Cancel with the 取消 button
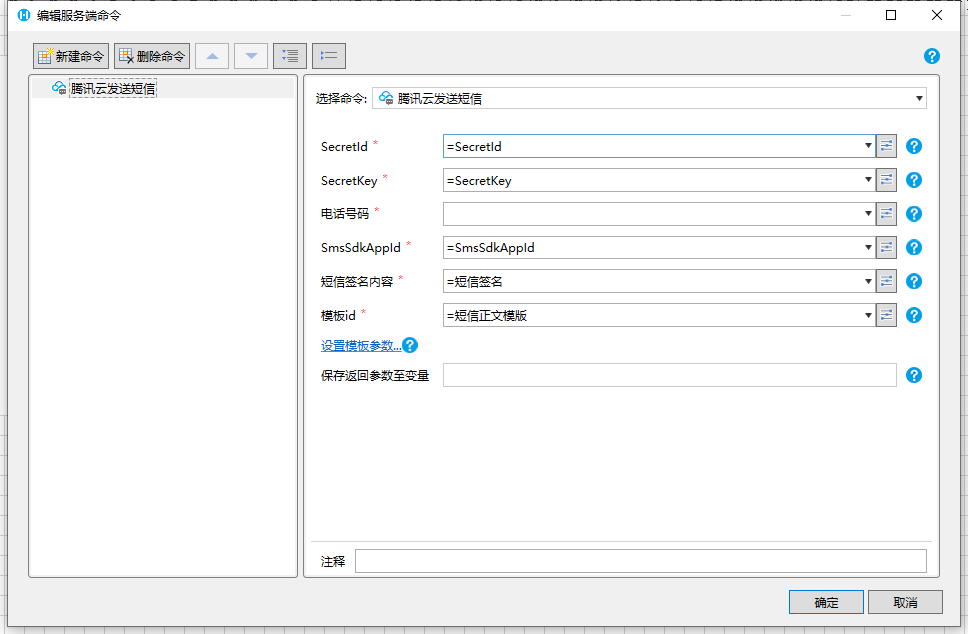This screenshot has height=634, width=968. pyautogui.click(x=905, y=603)
